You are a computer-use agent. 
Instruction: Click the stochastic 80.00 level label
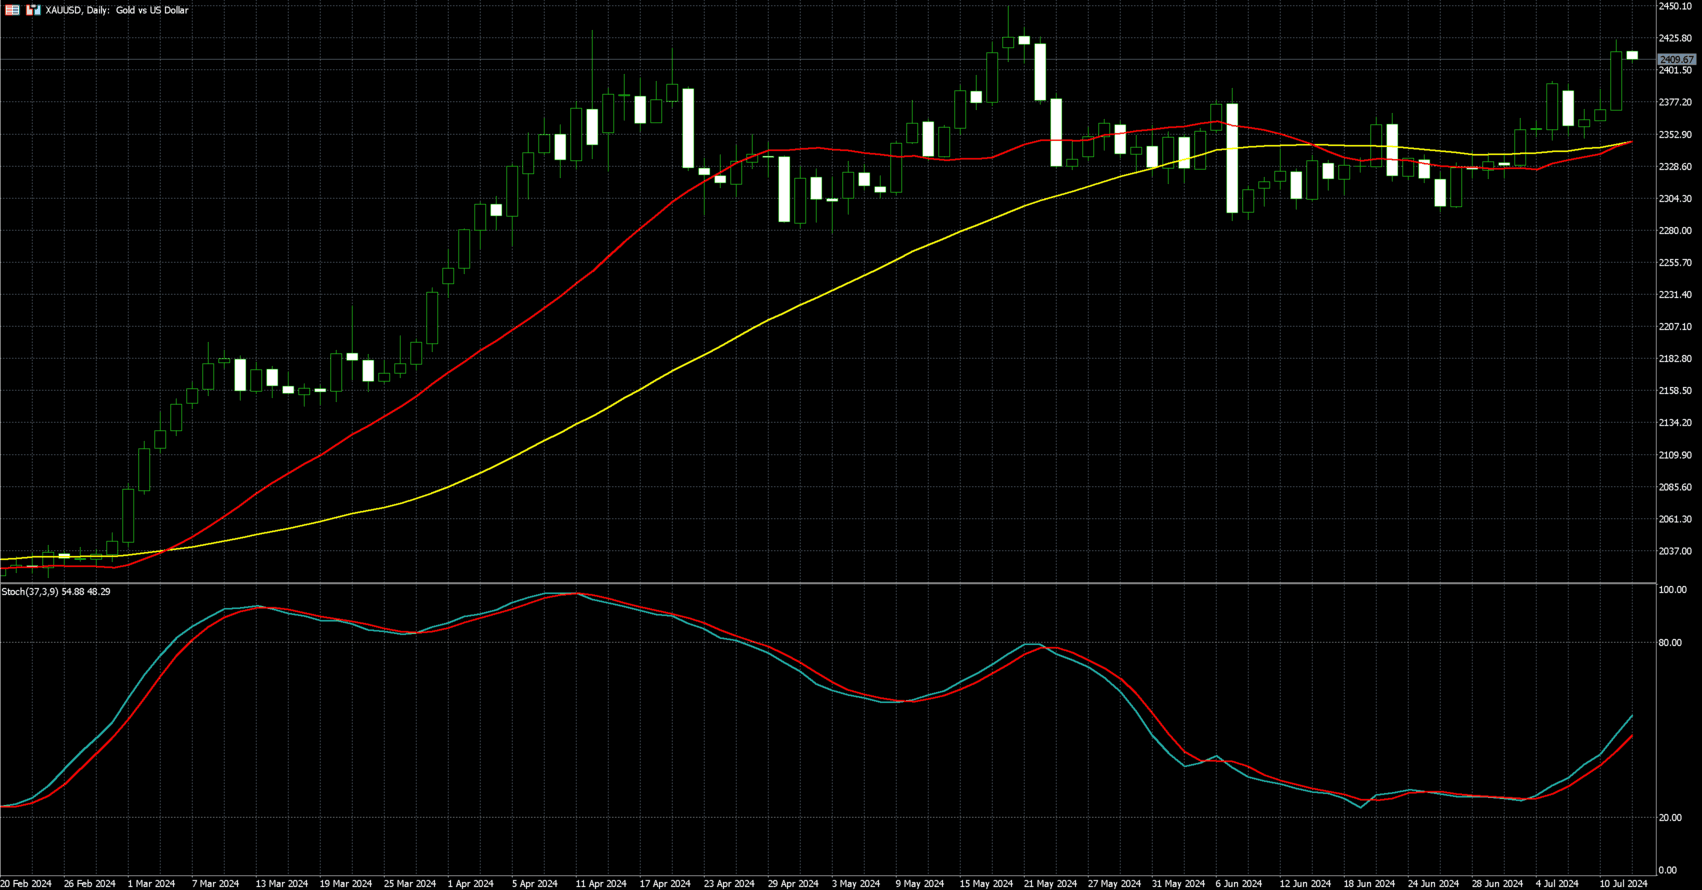click(1670, 643)
